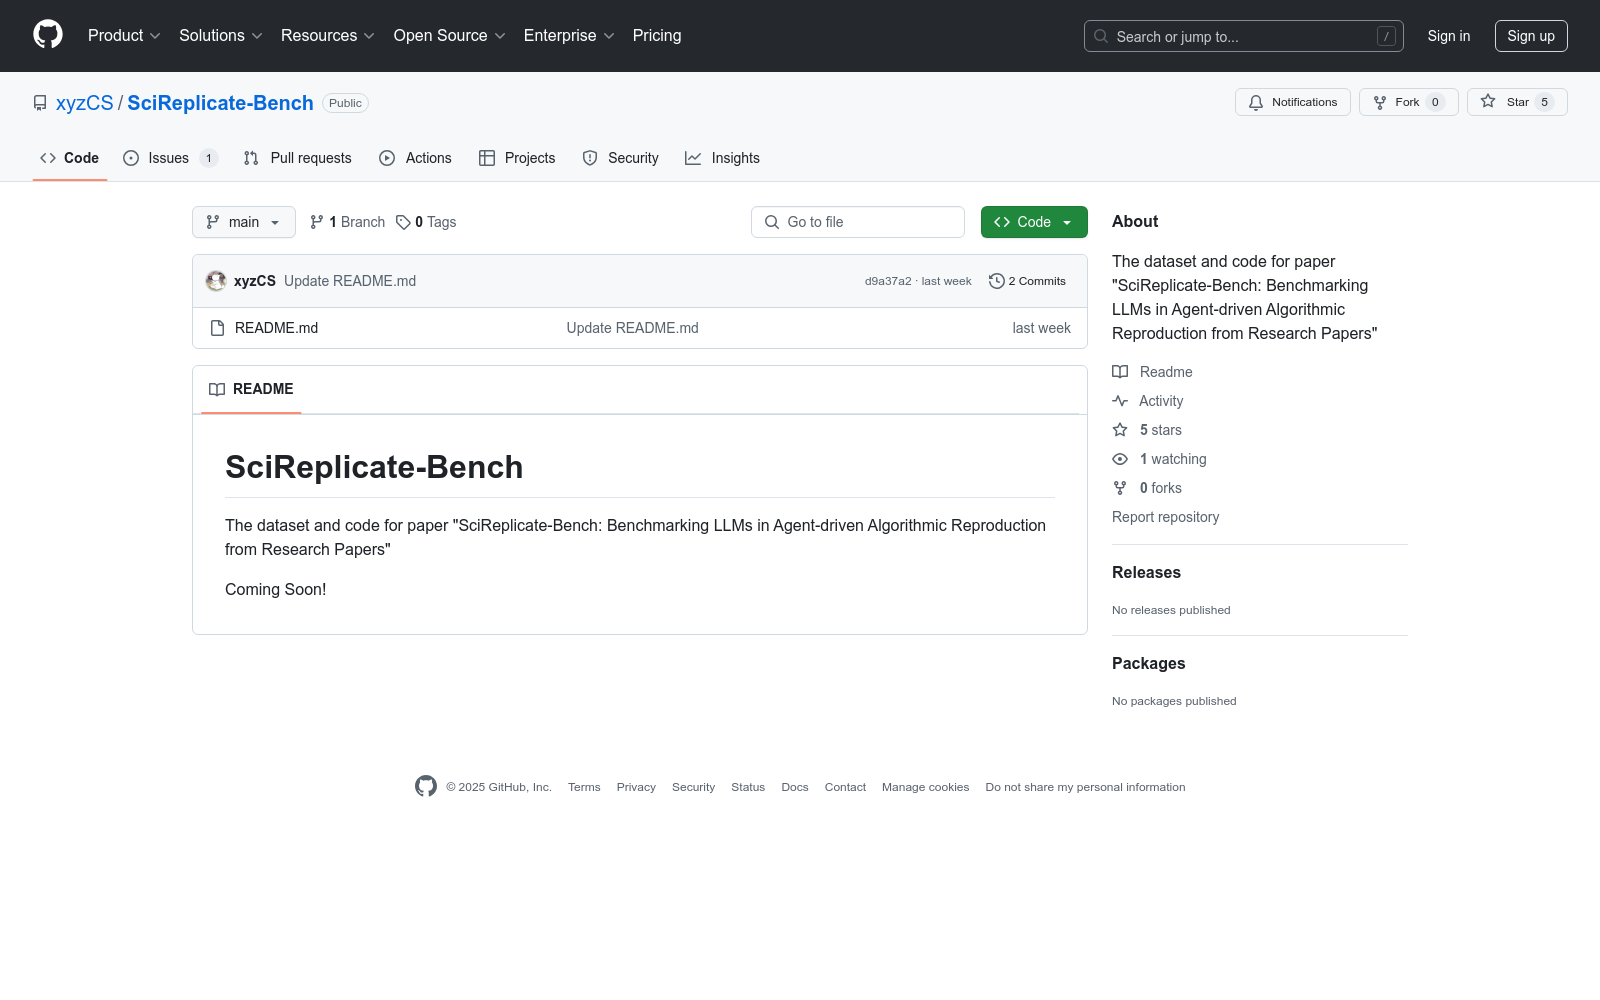Click the GitHub logo in header

[x=48, y=35]
